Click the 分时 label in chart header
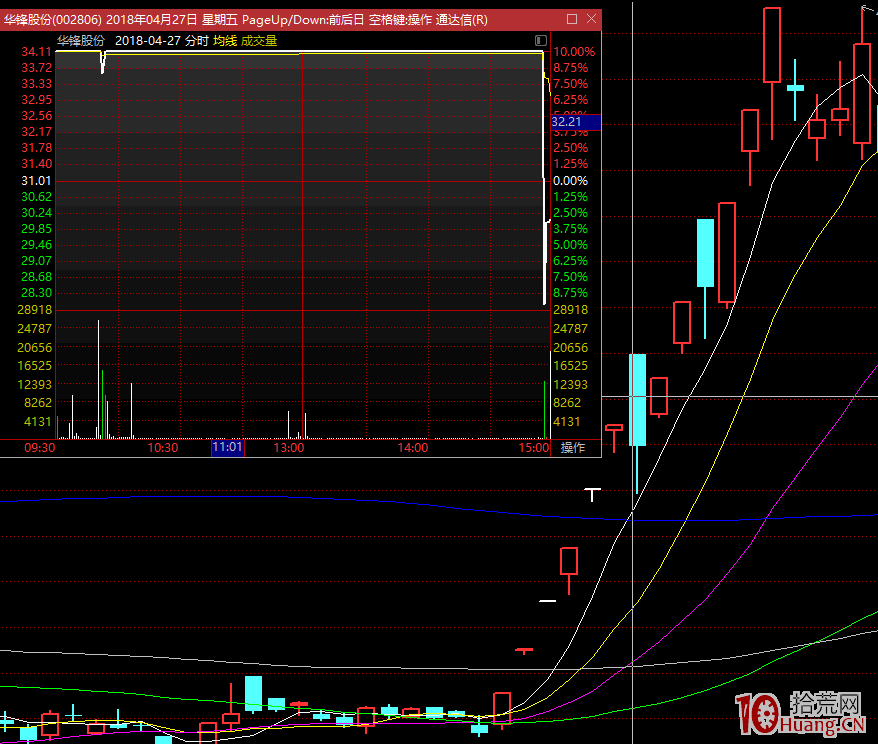This screenshot has height=744, width=878. point(197,41)
